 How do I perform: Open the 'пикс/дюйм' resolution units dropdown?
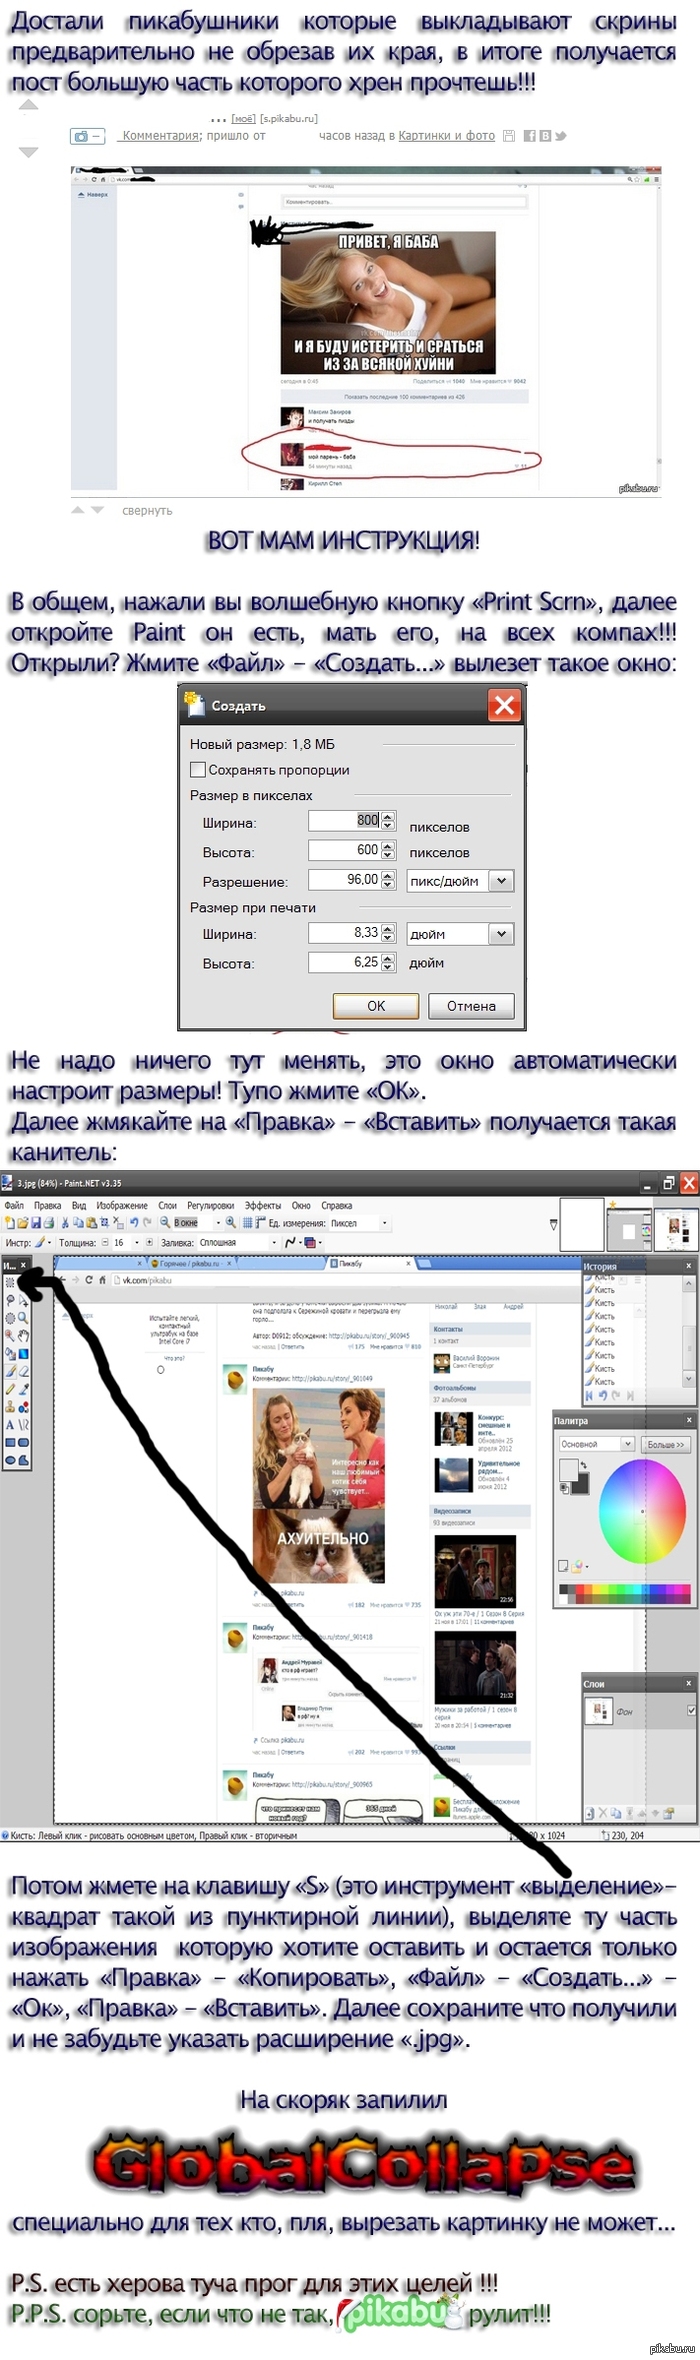coord(502,881)
